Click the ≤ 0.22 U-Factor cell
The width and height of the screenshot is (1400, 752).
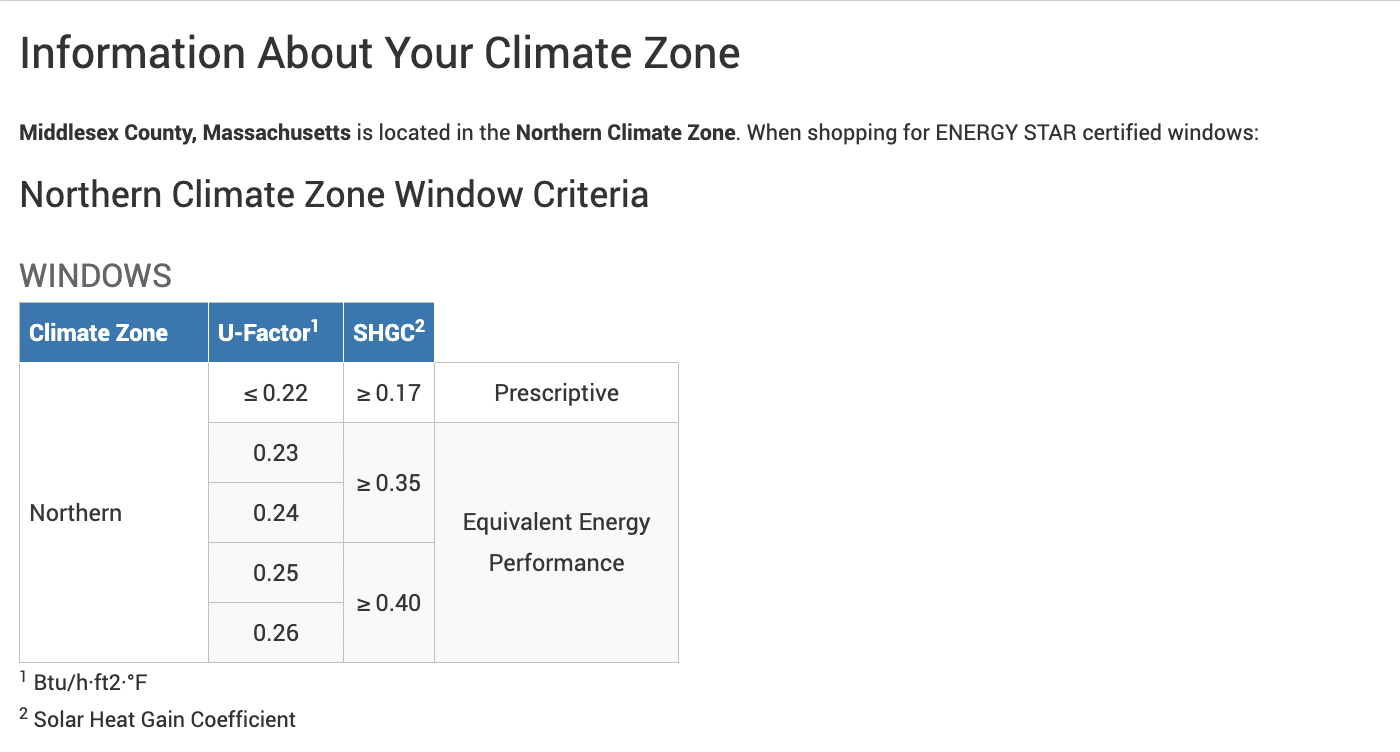point(276,393)
